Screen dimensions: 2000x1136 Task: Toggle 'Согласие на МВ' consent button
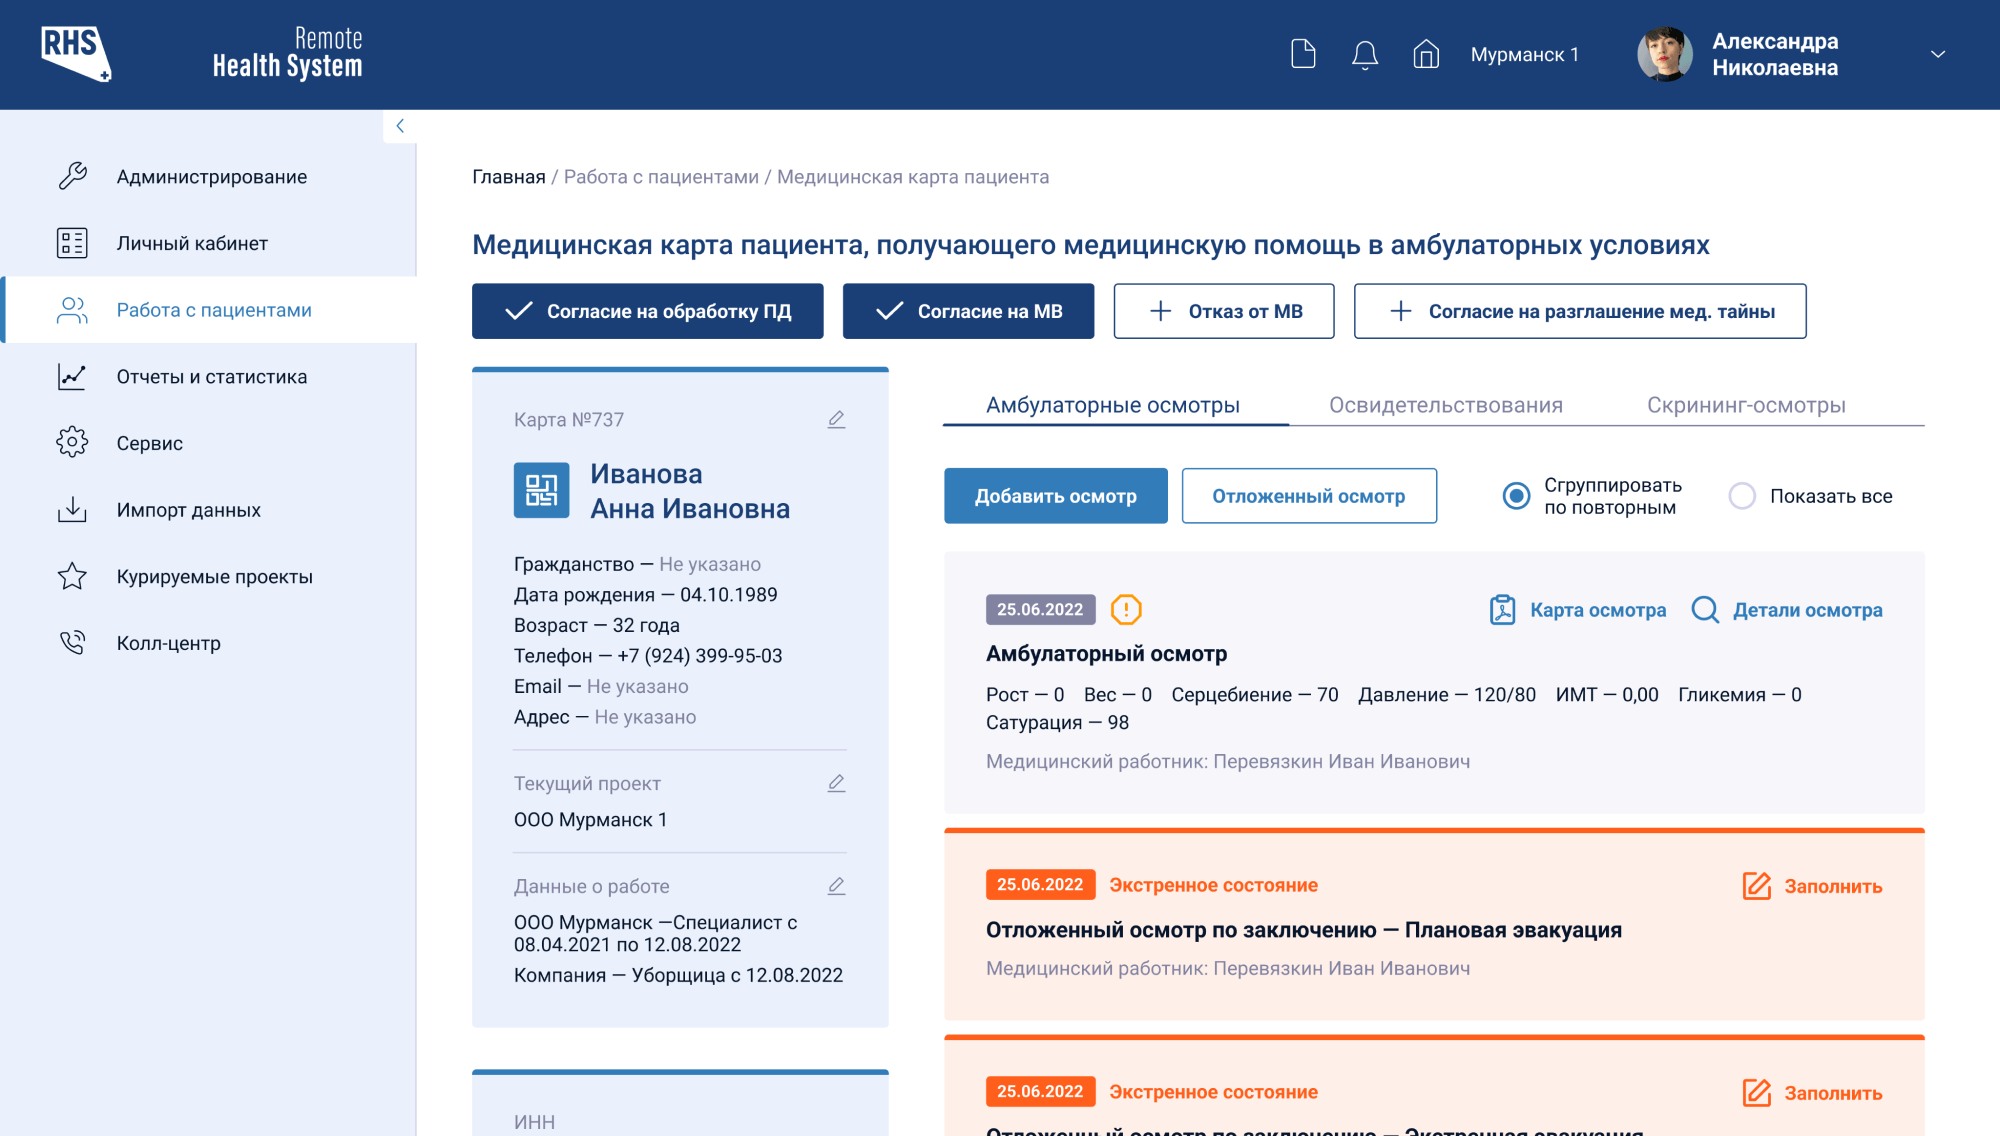coord(968,311)
